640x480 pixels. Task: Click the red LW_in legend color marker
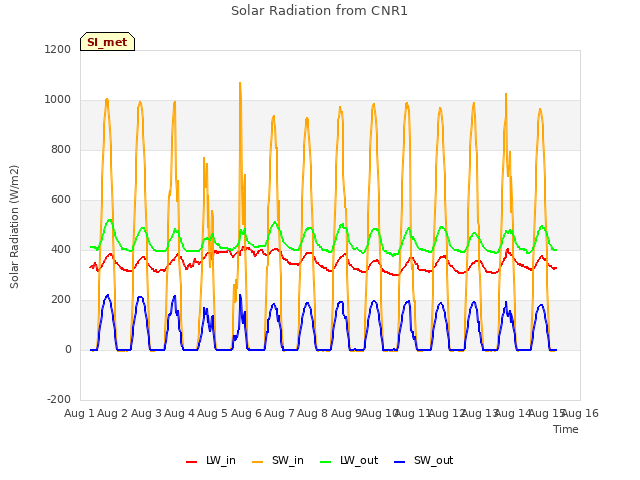(191, 462)
